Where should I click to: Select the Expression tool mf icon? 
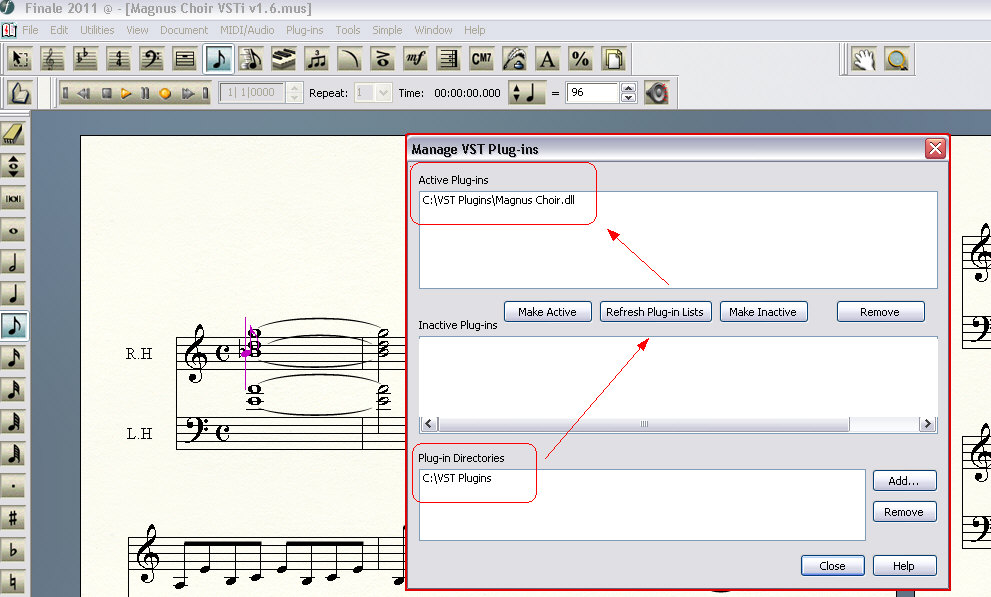pos(415,59)
